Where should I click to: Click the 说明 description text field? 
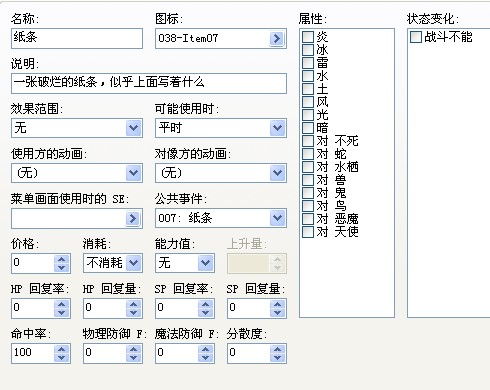pyautogui.click(x=149, y=83)
